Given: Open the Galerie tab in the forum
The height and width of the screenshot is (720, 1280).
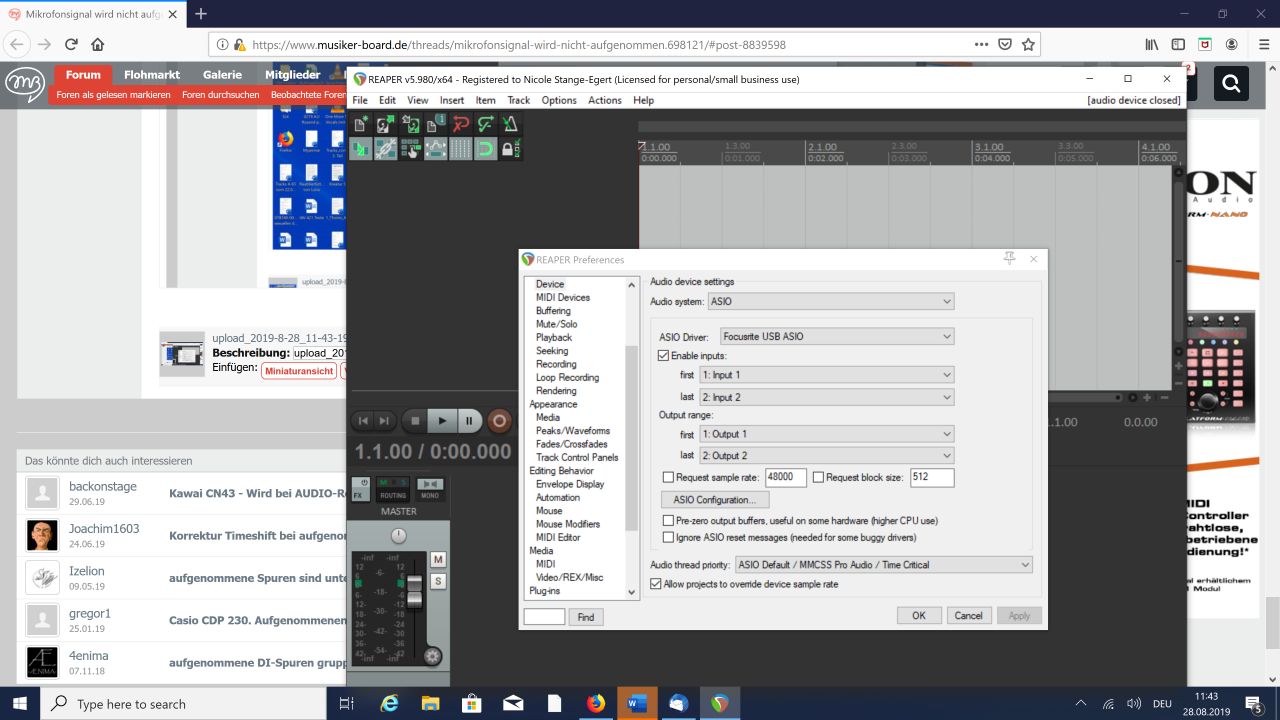Looking at the screenshot, I should [222, 74].
